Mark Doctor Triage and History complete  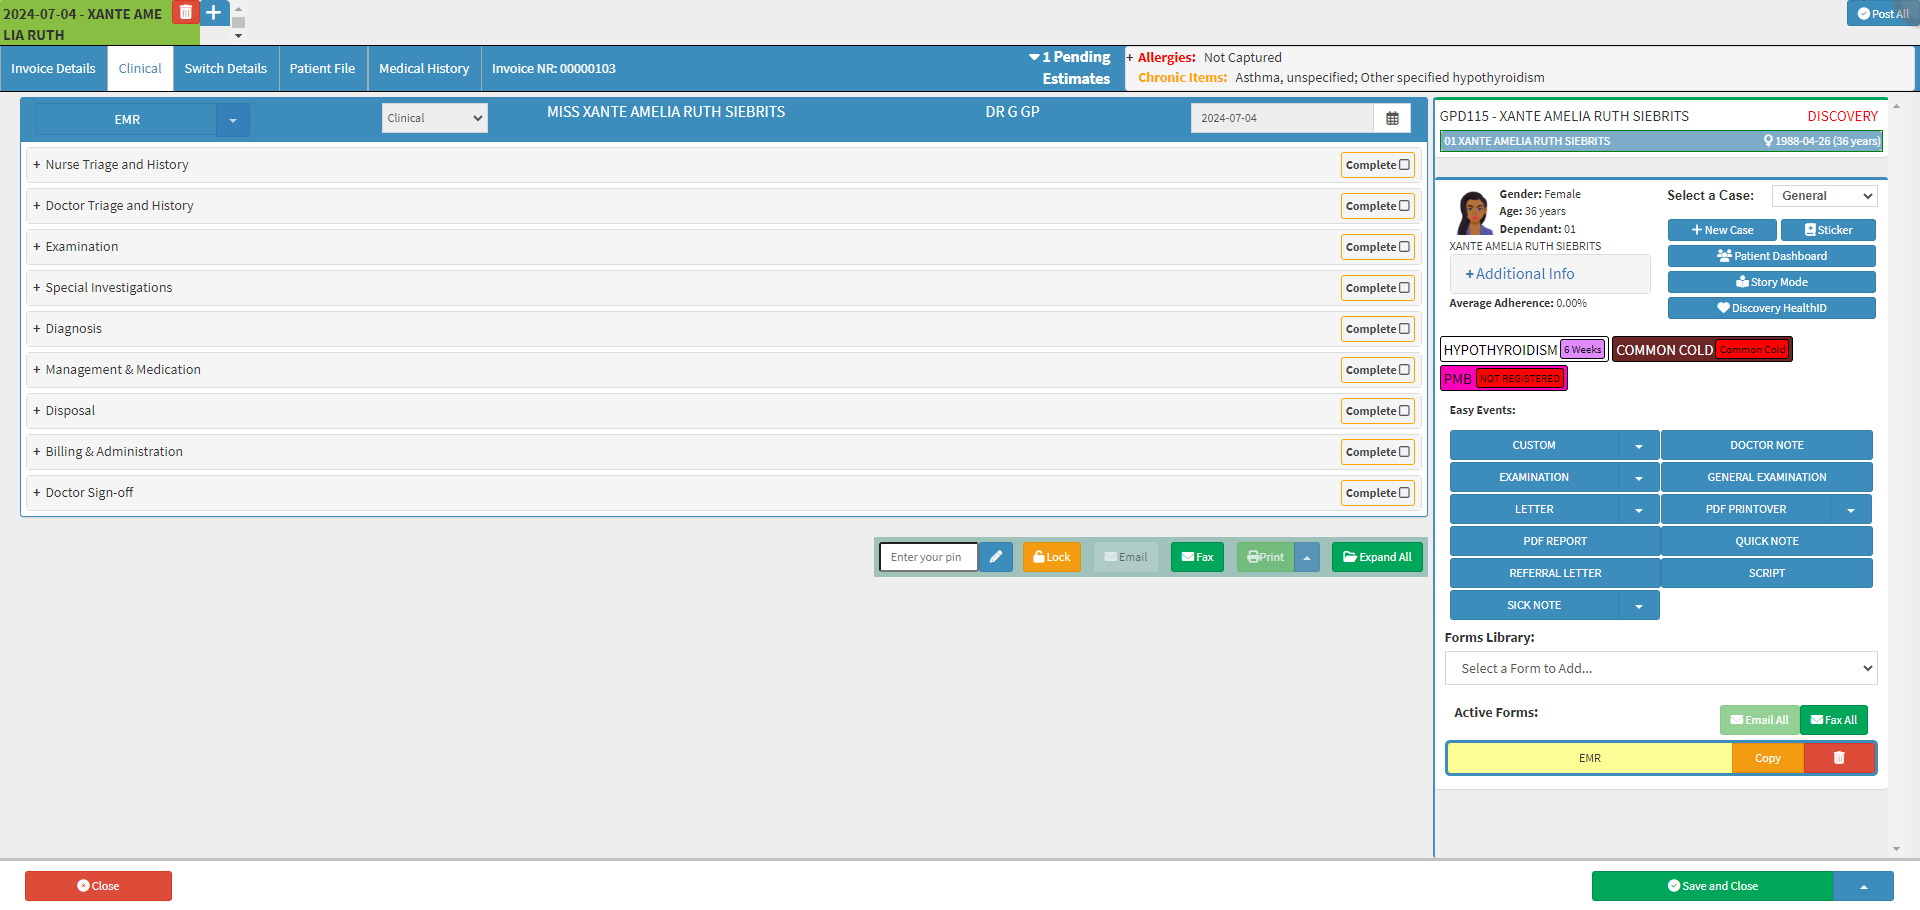(1377, 206)
